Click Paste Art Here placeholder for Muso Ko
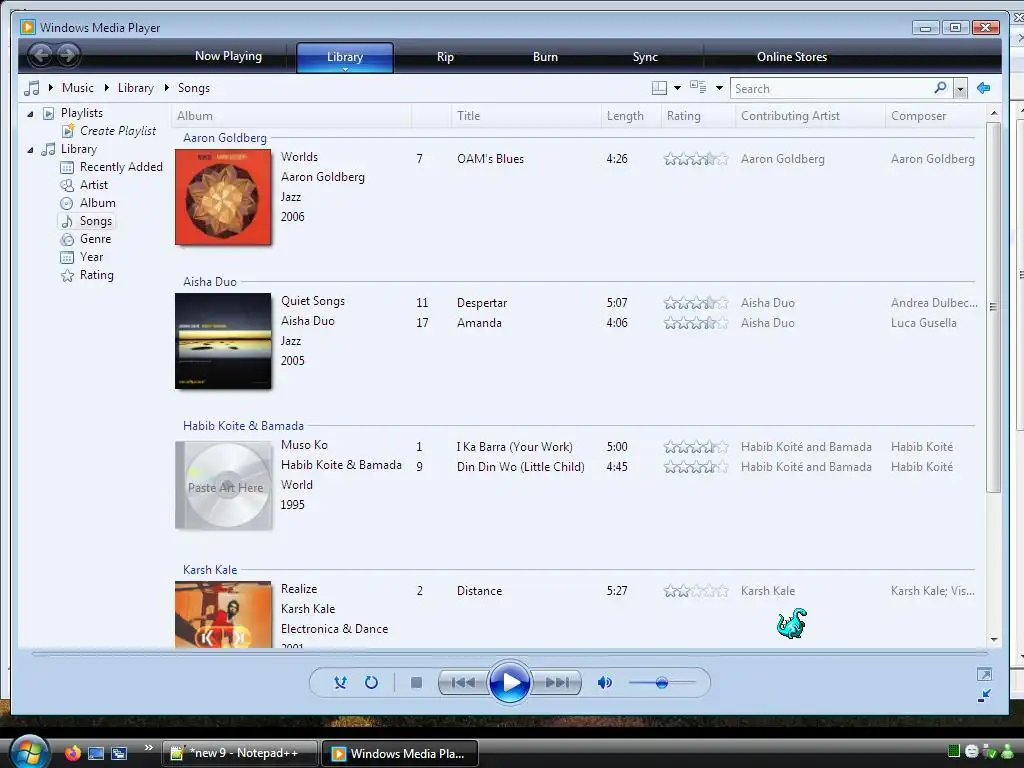This screenshot has height=768, width=1024. [223, 485]
